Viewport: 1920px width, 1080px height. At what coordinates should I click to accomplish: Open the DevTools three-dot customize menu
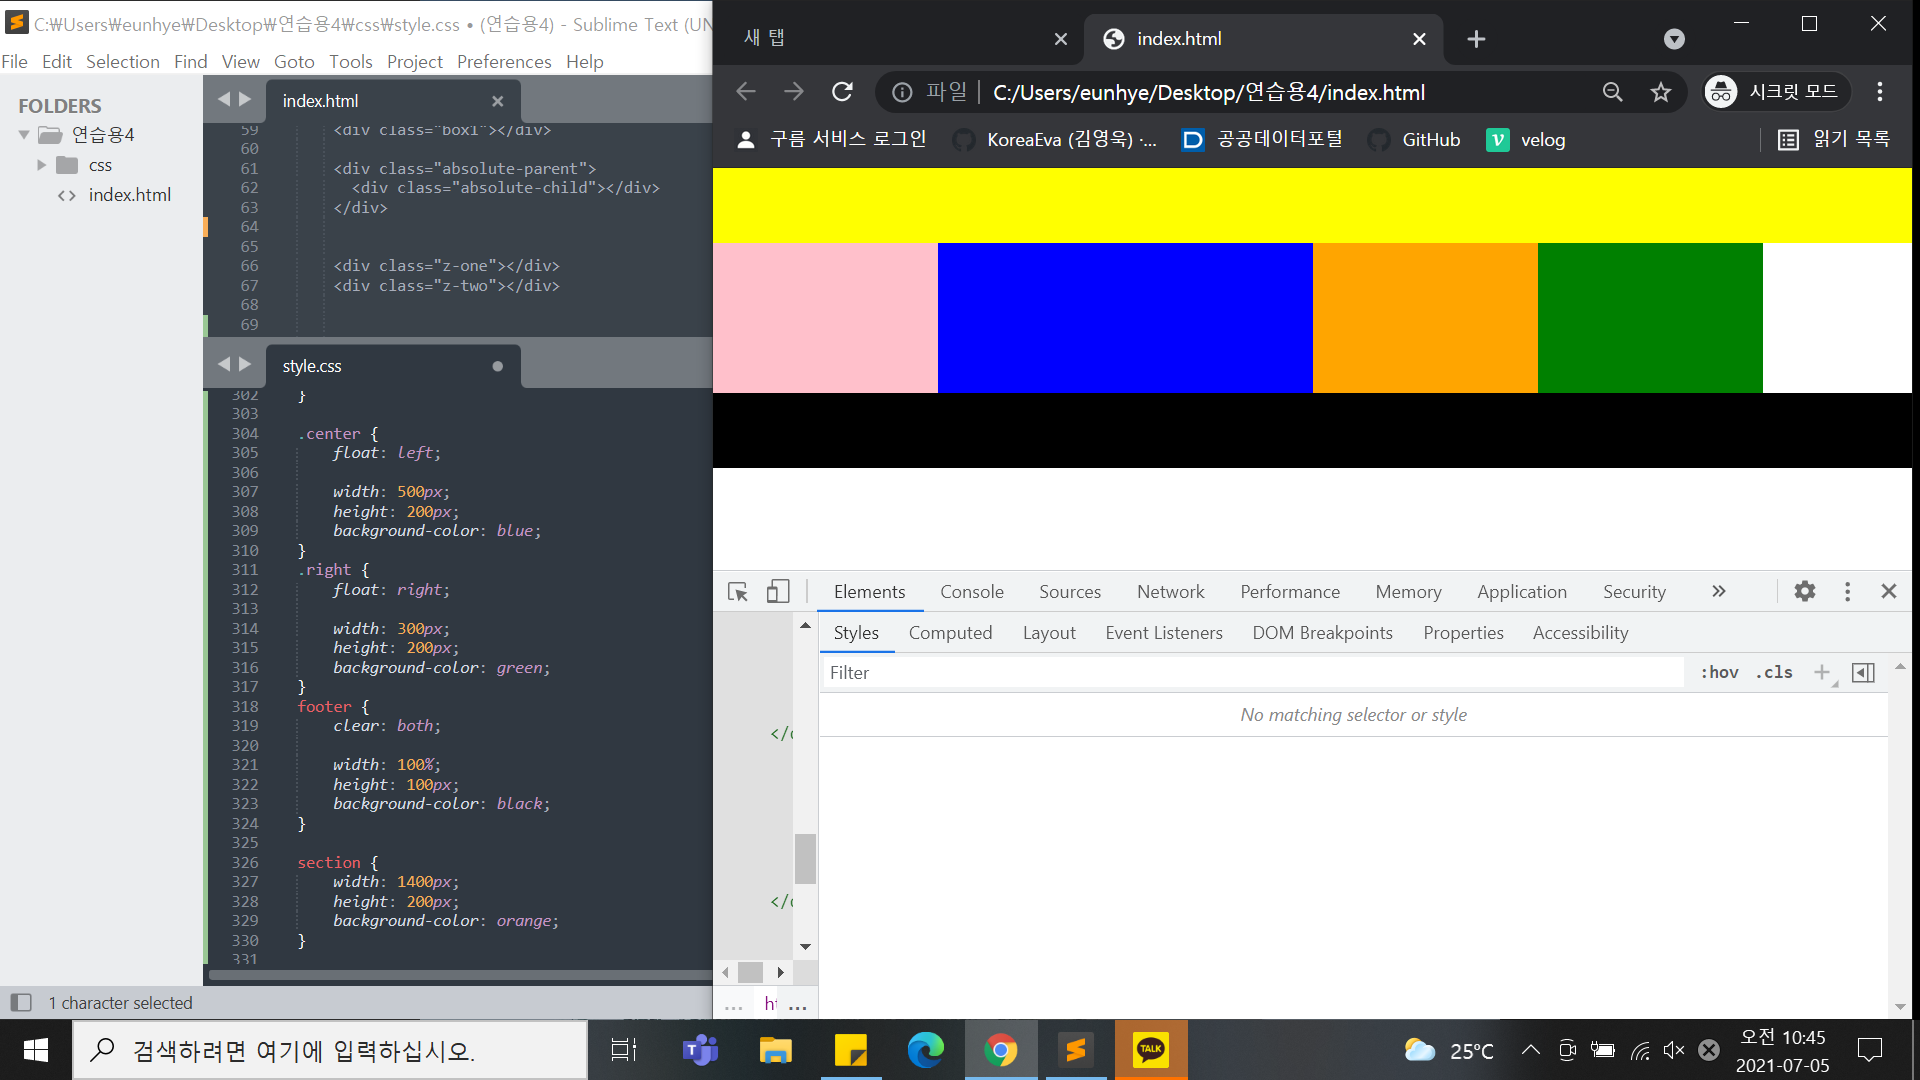click(1847, 591)
